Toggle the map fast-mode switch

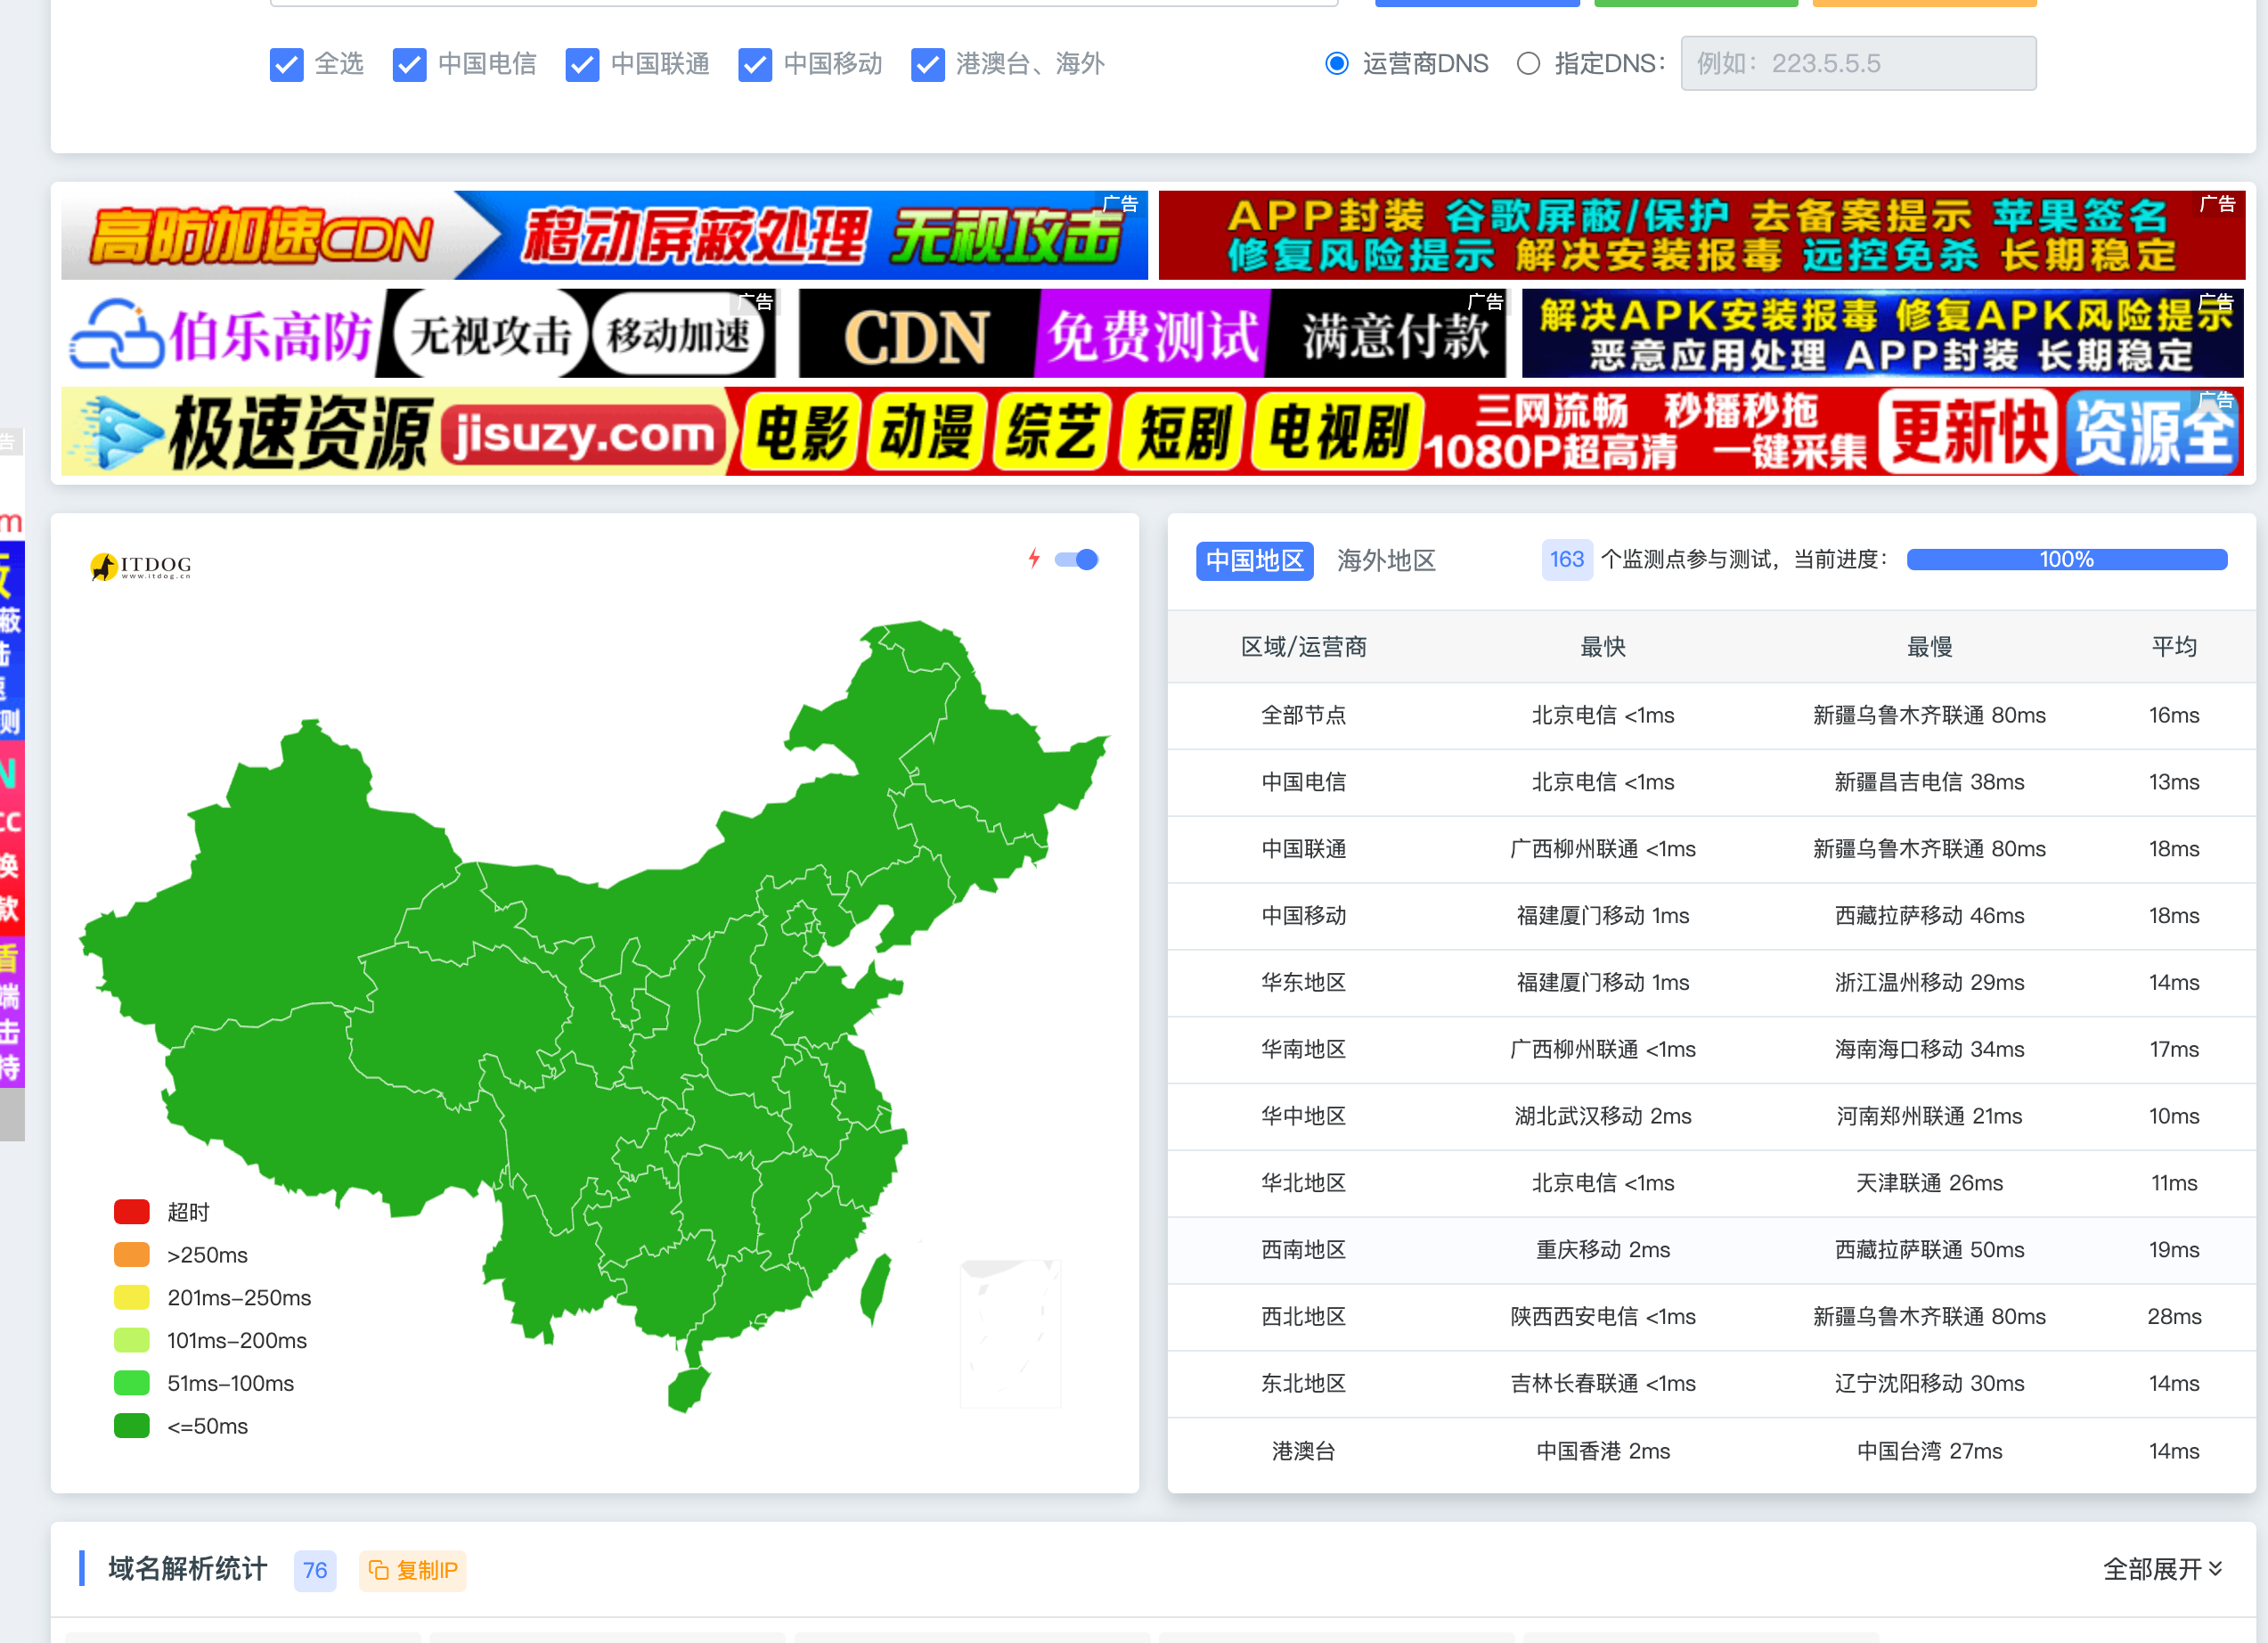click(x=1077, y=560)
